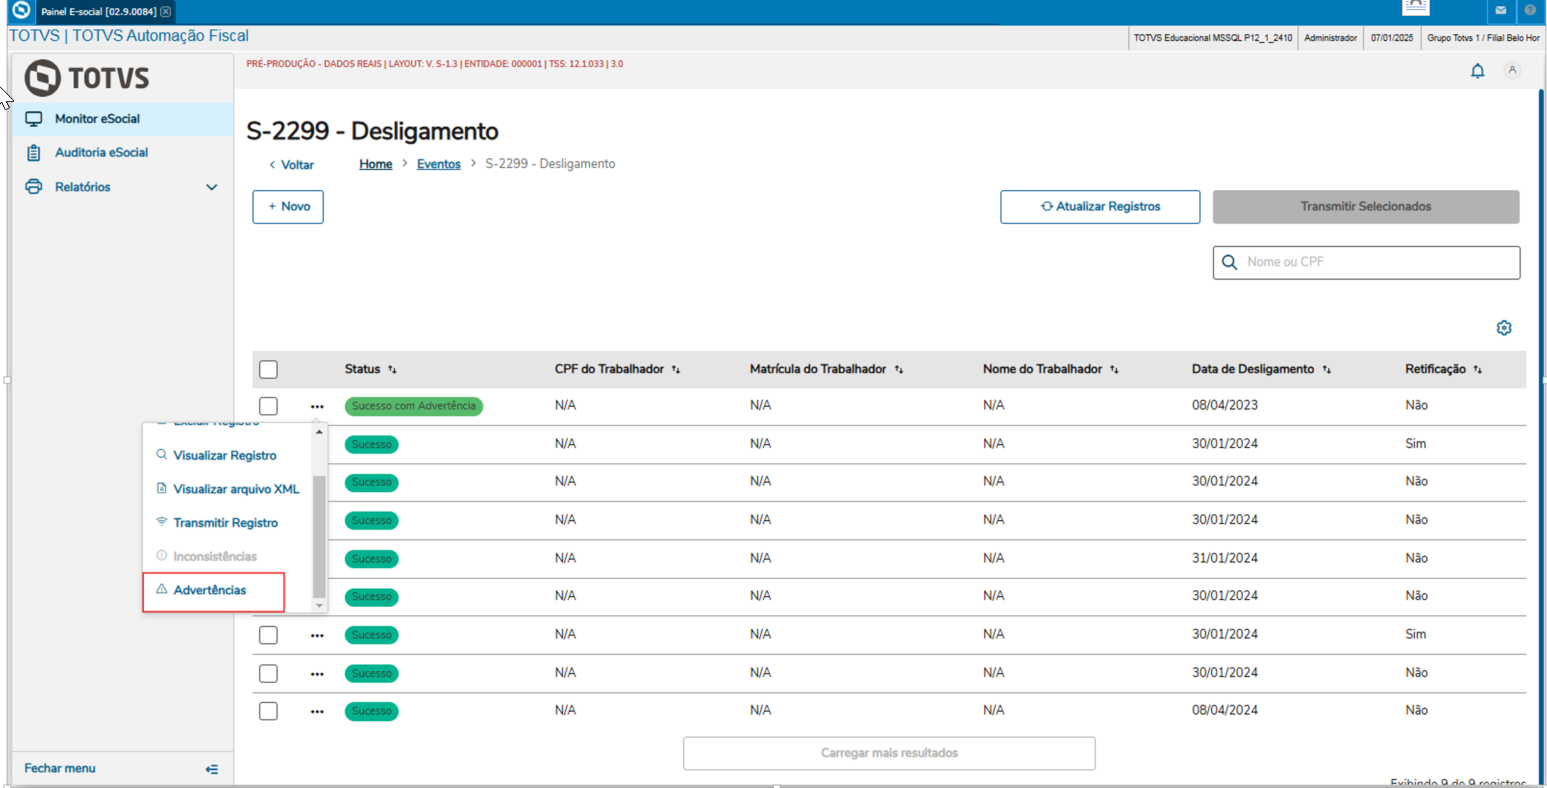The height and width of the screenshot is (788, 1547).
Task: Click the S-2299 - Desligamento breadcrumb text
Action: click(550, 164)
